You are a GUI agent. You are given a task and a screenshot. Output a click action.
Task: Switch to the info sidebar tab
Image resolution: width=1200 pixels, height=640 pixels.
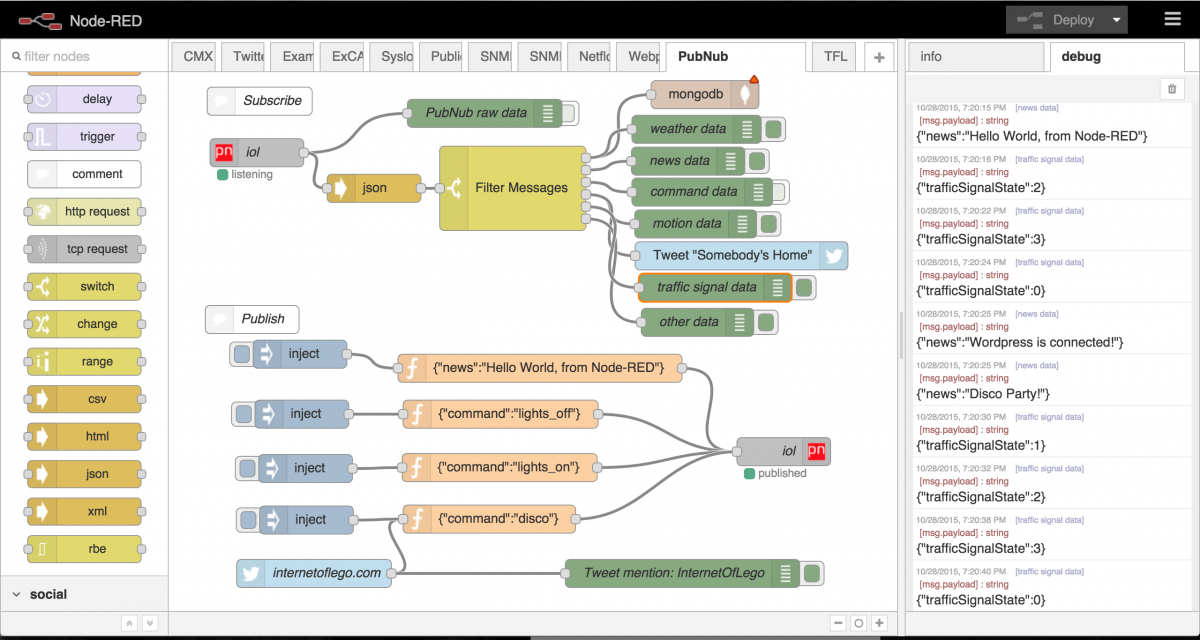(931, 57)
